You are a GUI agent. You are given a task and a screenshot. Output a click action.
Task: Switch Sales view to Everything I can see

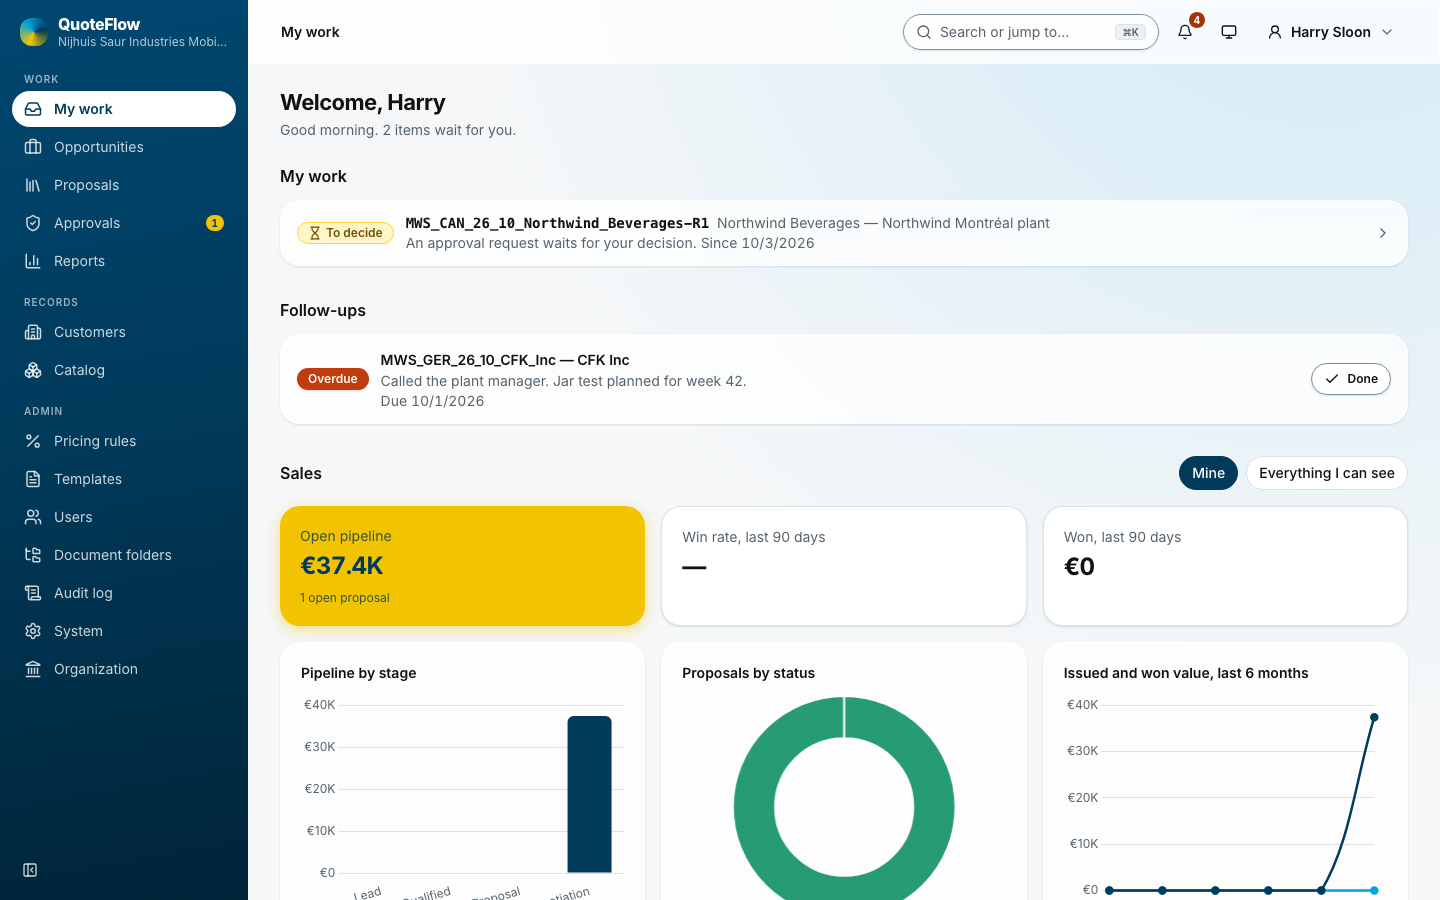pyautogui.click(x=1326, y=473)
